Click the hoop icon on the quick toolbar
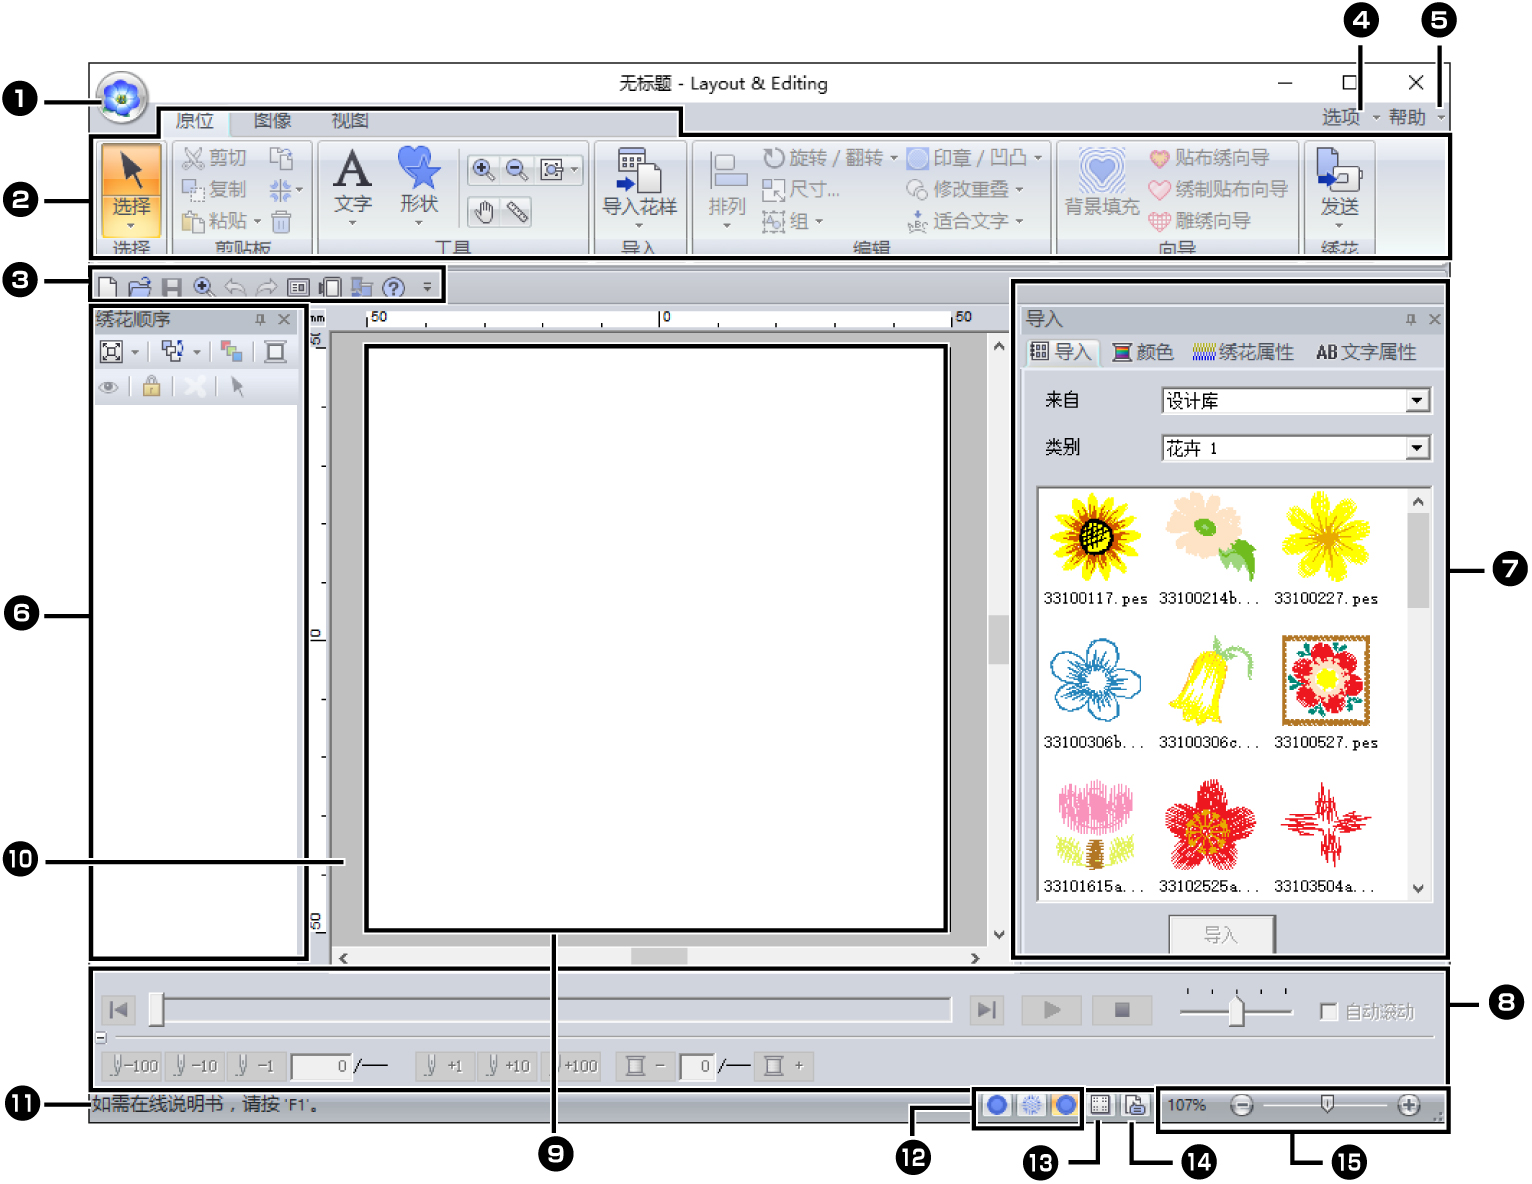This screenshot has width=1532, height=1184. [x=330, y=286]
